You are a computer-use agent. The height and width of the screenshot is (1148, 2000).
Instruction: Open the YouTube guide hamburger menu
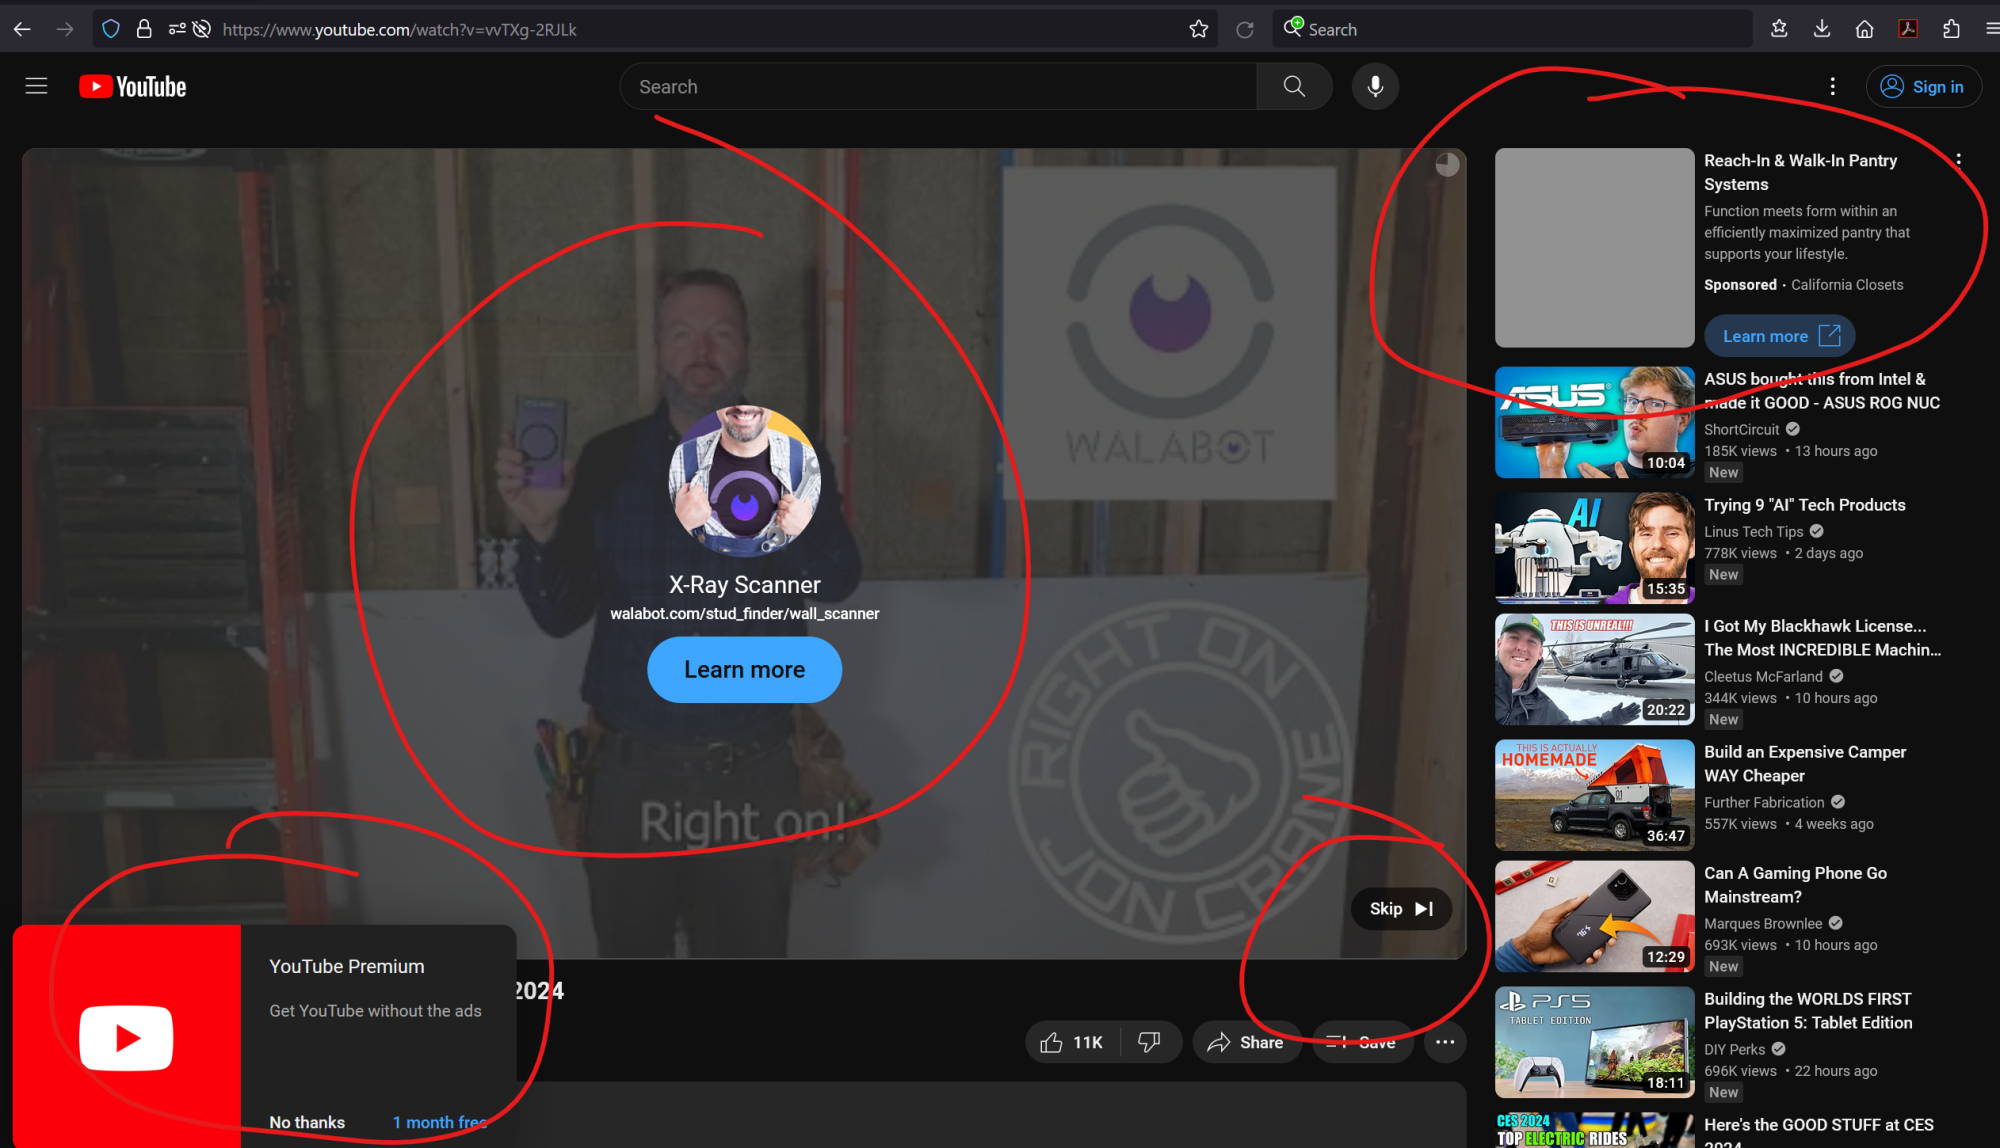(36, 86)
